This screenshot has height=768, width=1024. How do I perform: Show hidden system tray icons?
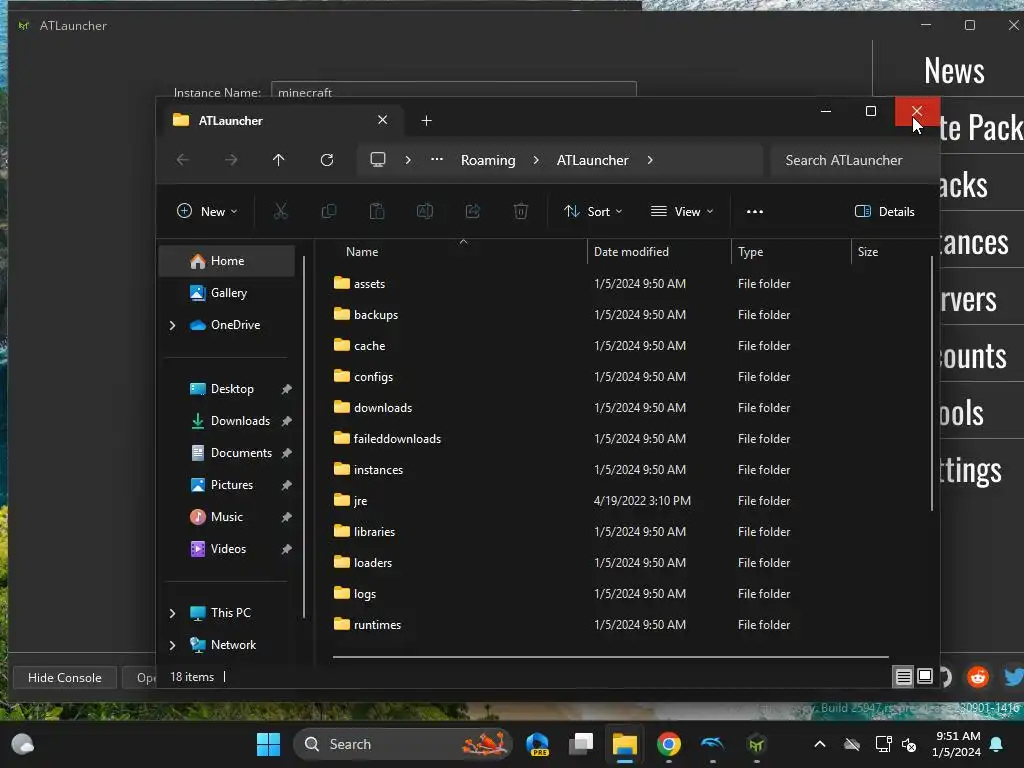[x=820, y=744]
